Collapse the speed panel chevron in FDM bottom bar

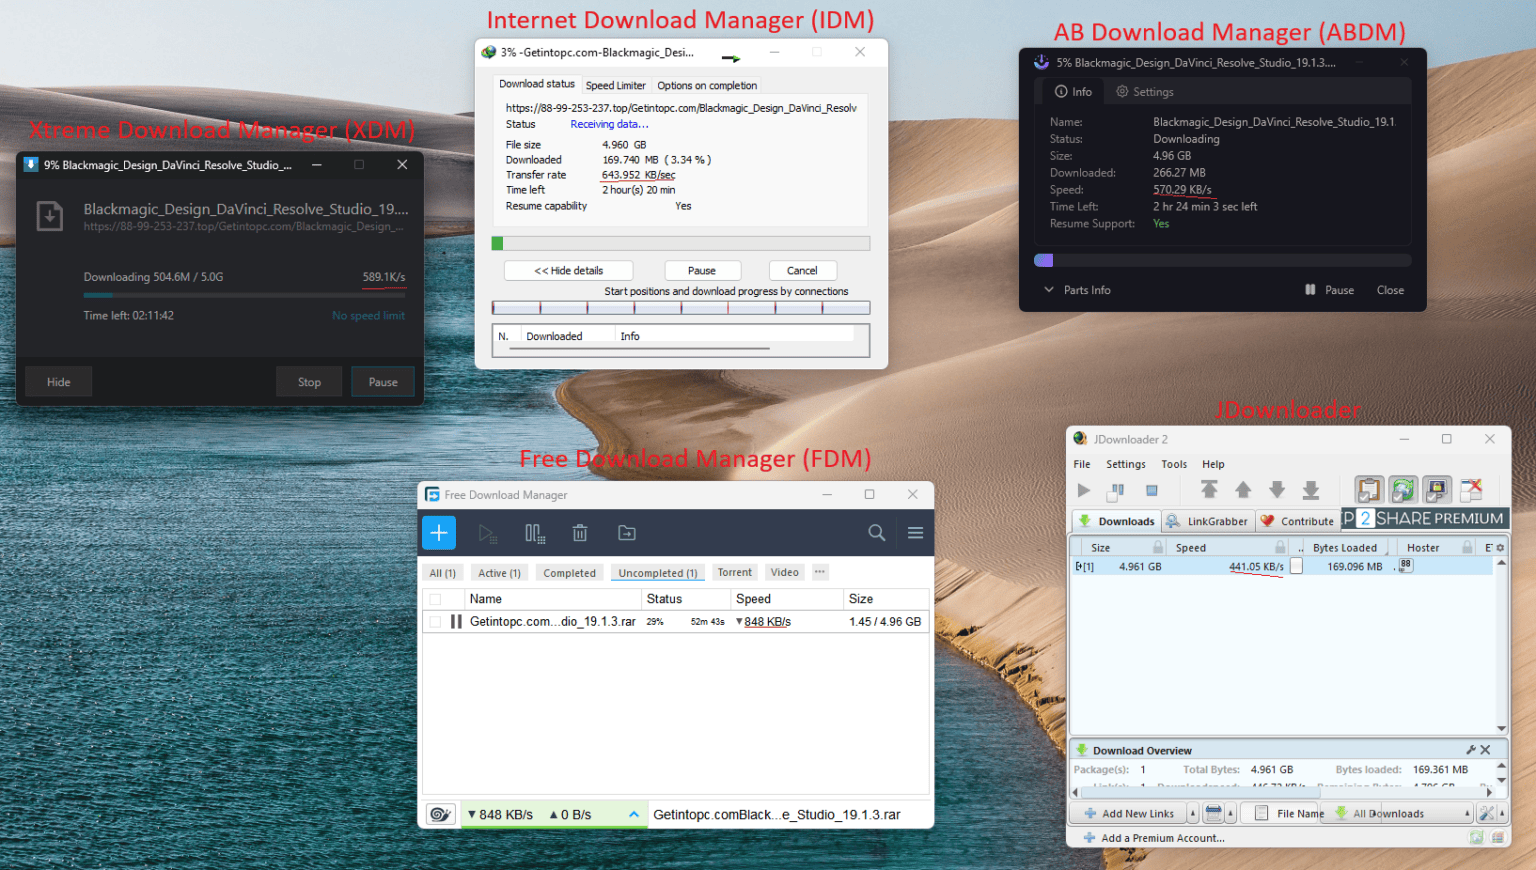pyautogui.click(x=633, y=813)
